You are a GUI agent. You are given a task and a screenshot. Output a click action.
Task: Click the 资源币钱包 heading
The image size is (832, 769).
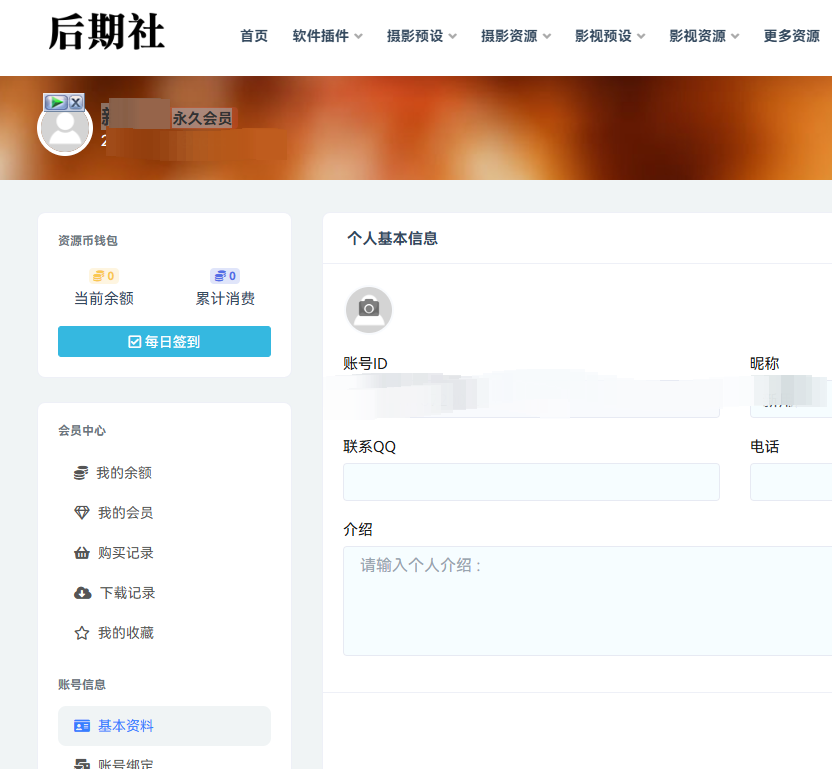coord(88,241)
